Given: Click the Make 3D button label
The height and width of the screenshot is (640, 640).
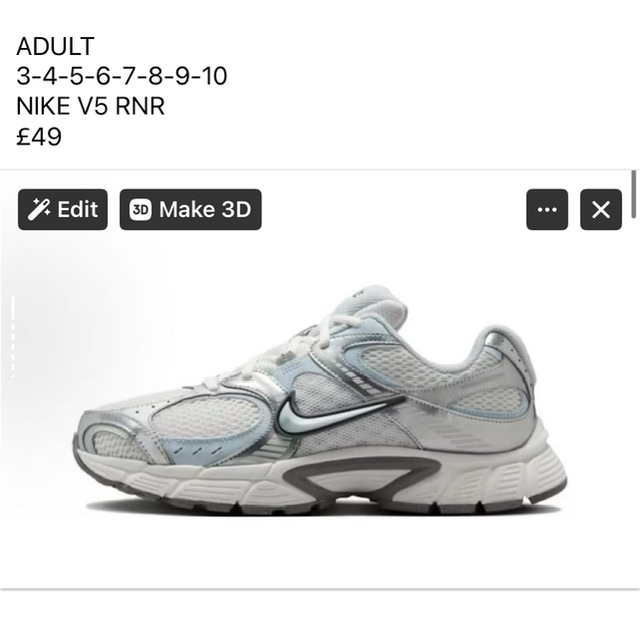Looking at the screenshot, I should pyautogui.click(x=205, y=209).
